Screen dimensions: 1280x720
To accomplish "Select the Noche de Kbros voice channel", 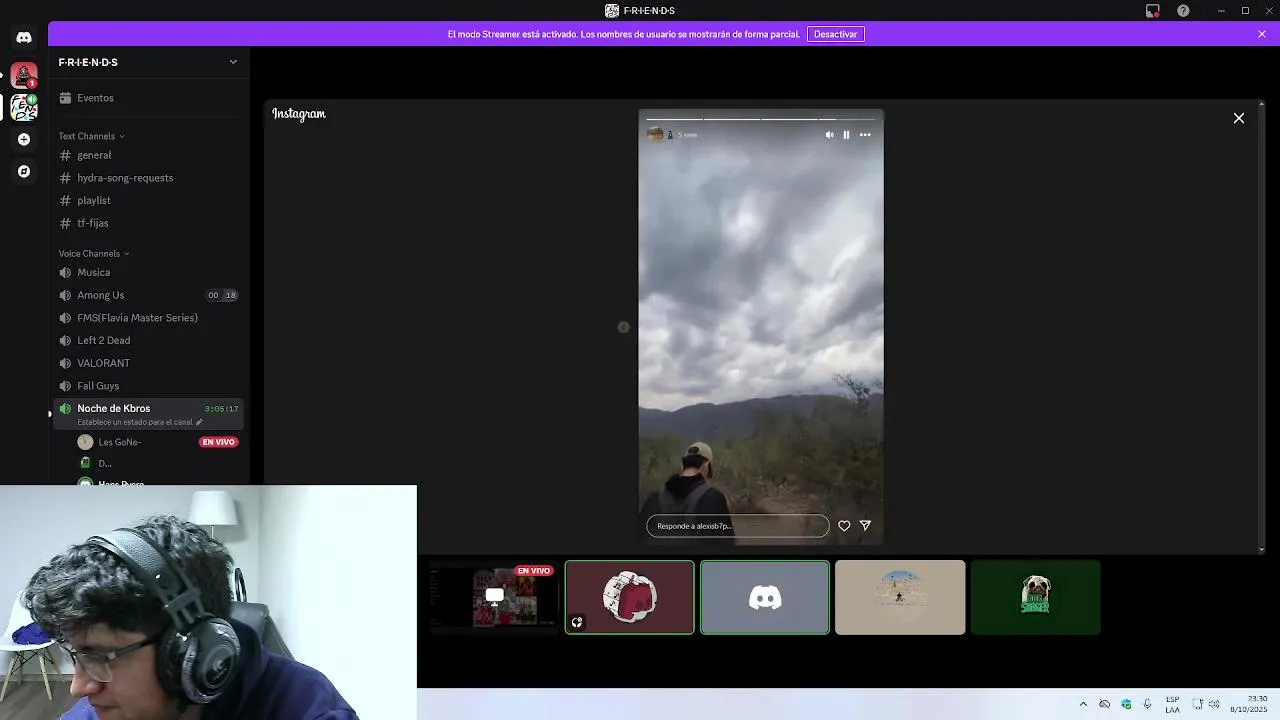I will click(148, 413).
